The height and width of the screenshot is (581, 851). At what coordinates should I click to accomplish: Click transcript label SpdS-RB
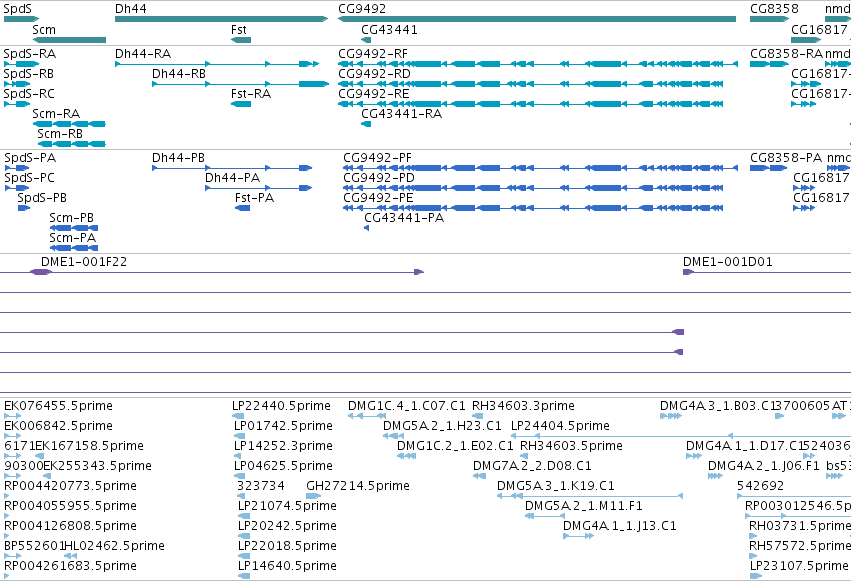(x=28, y=74)
